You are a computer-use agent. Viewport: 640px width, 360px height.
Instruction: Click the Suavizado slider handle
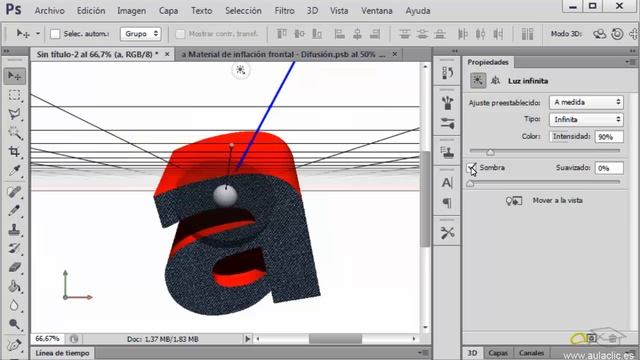[x=470, y=184]
